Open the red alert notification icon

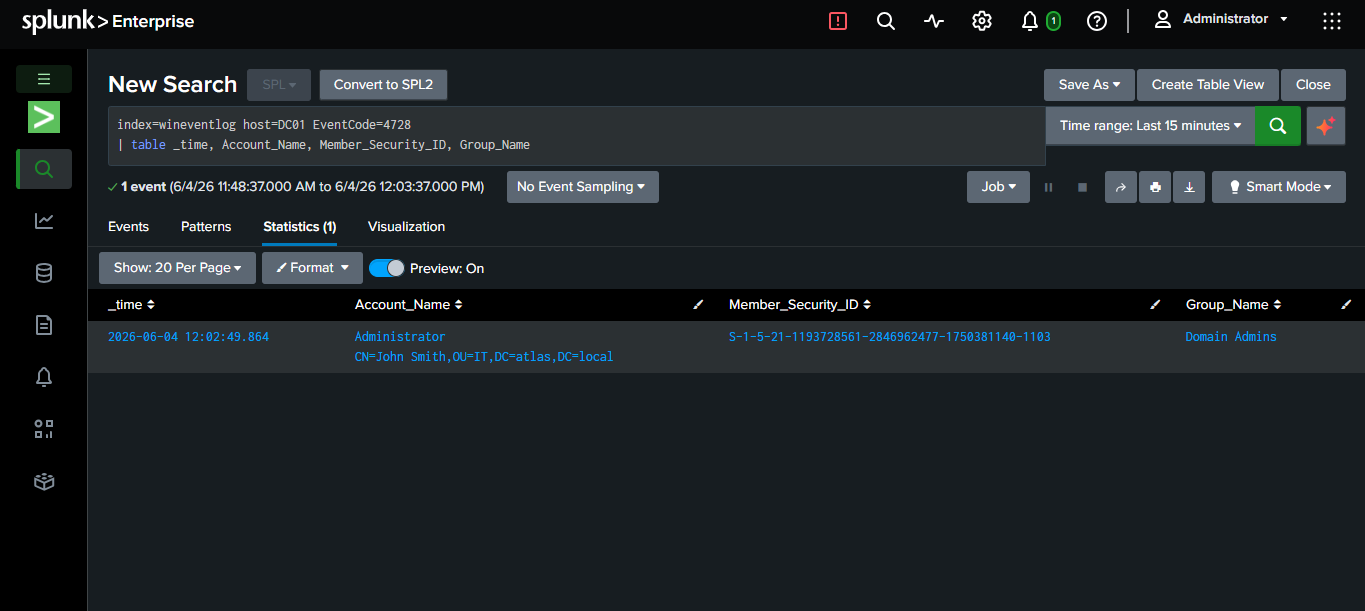coord(838,21)
